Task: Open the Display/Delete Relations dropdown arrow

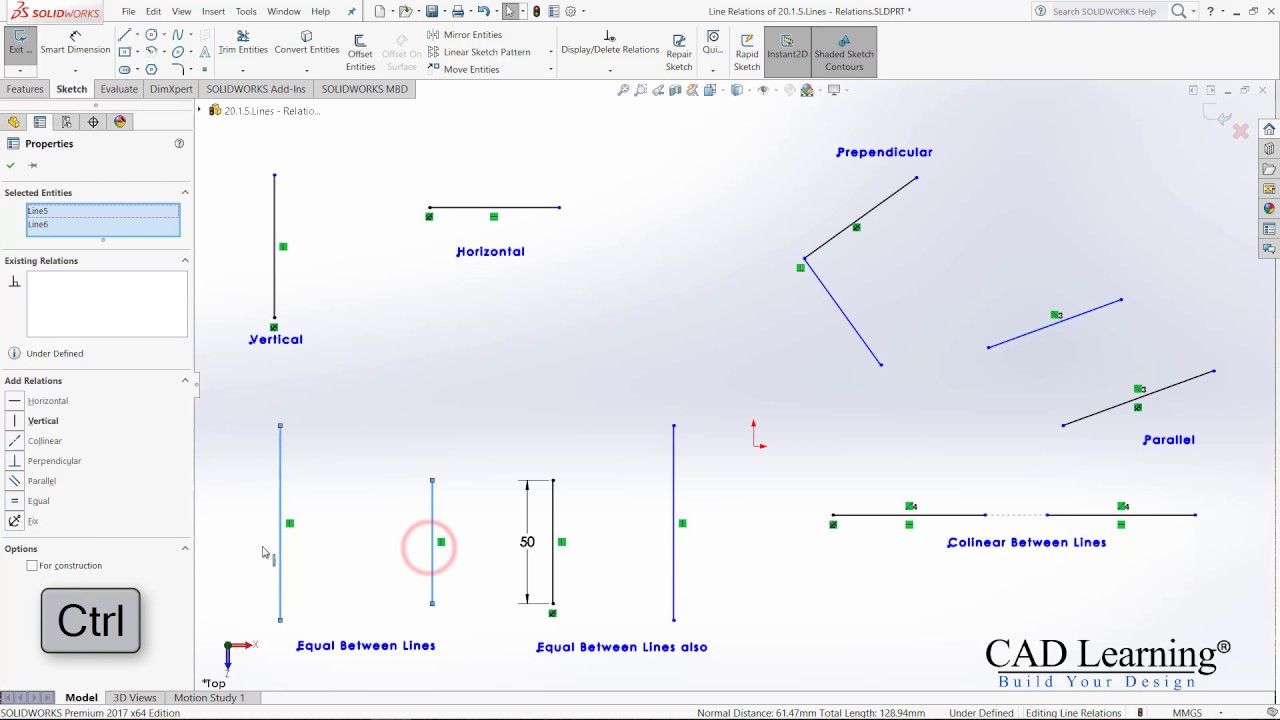Action: point(610,70)
